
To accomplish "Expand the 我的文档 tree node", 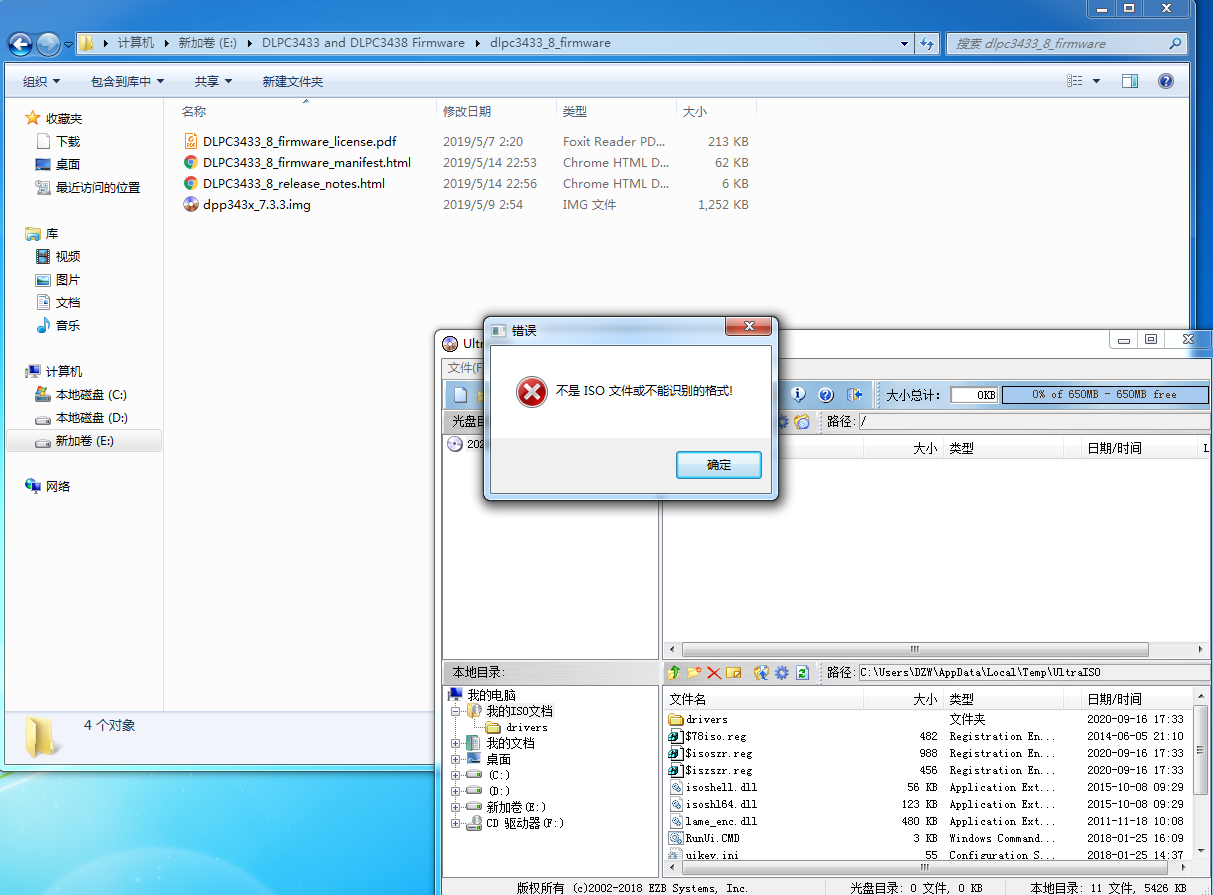I will [456, 743].
